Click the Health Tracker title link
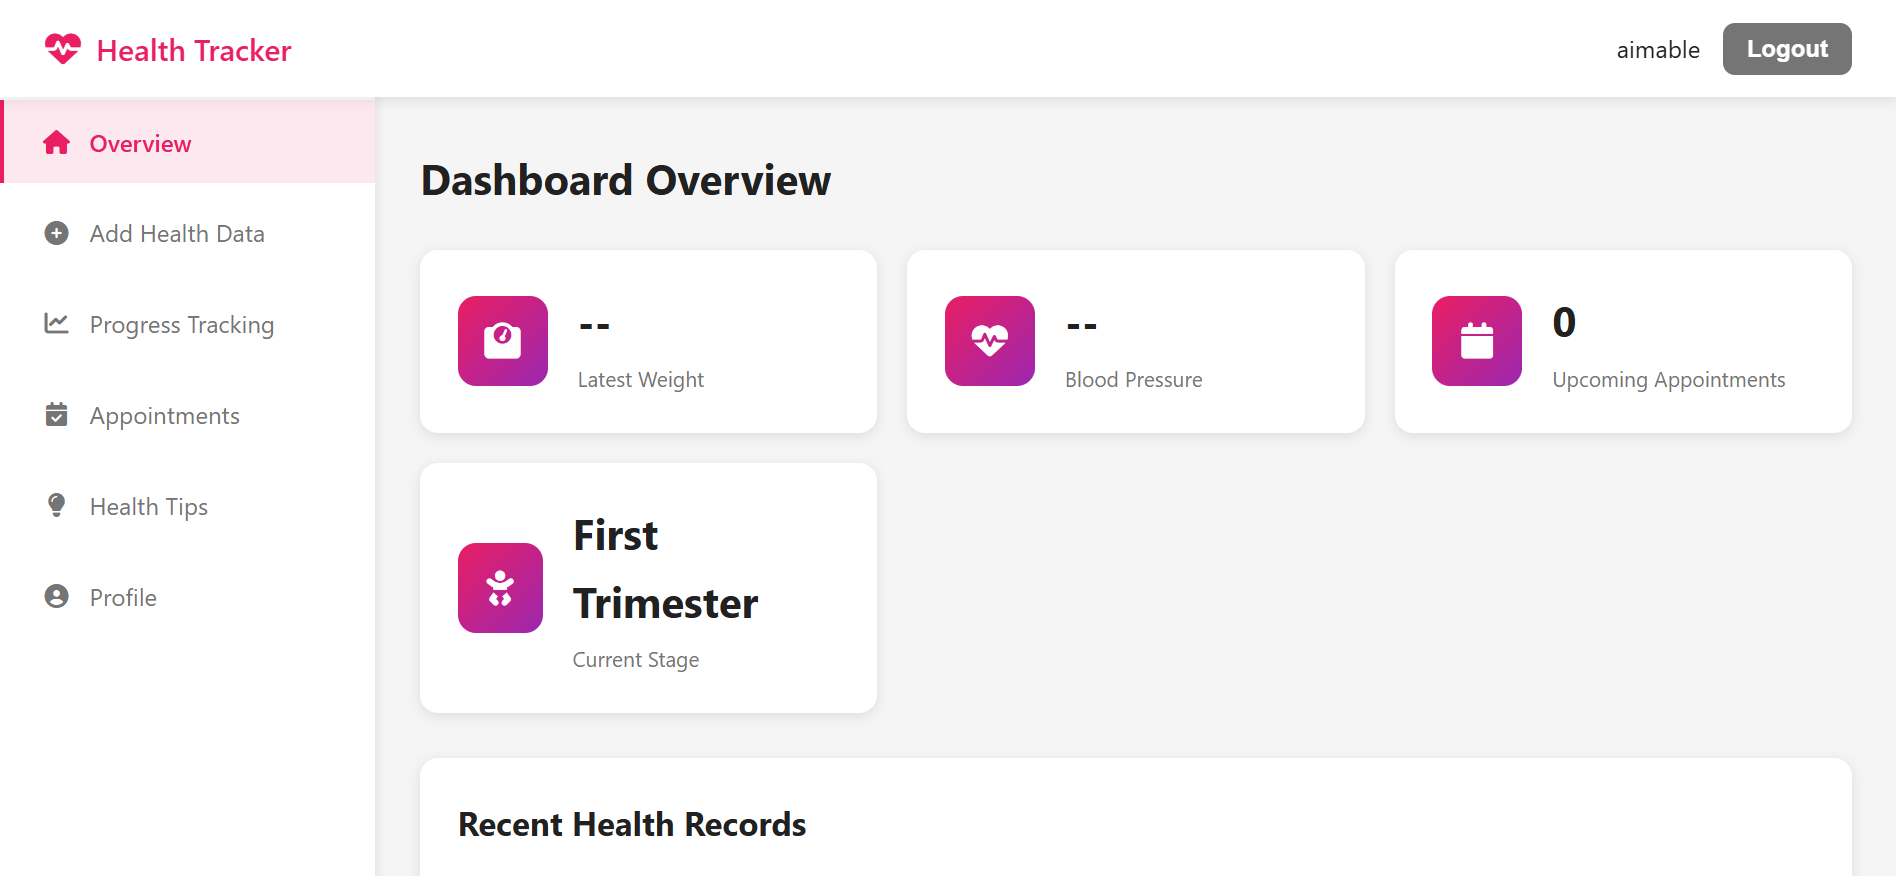The image size is (1896, 876). coord(194,50)
